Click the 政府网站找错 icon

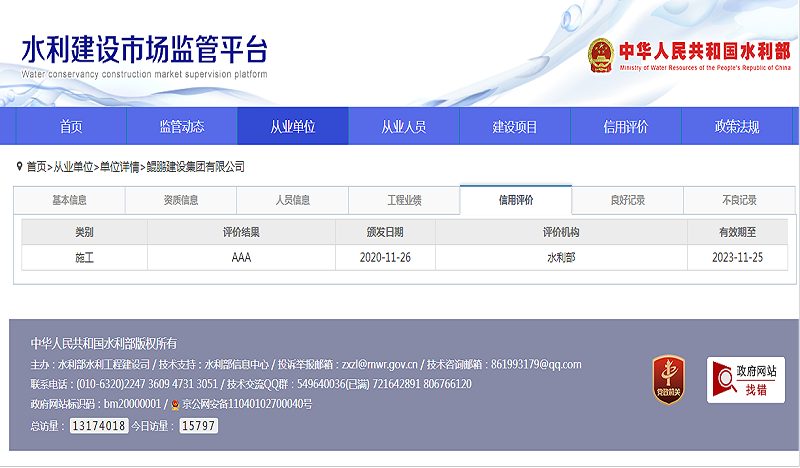click(x=745, y=380)
